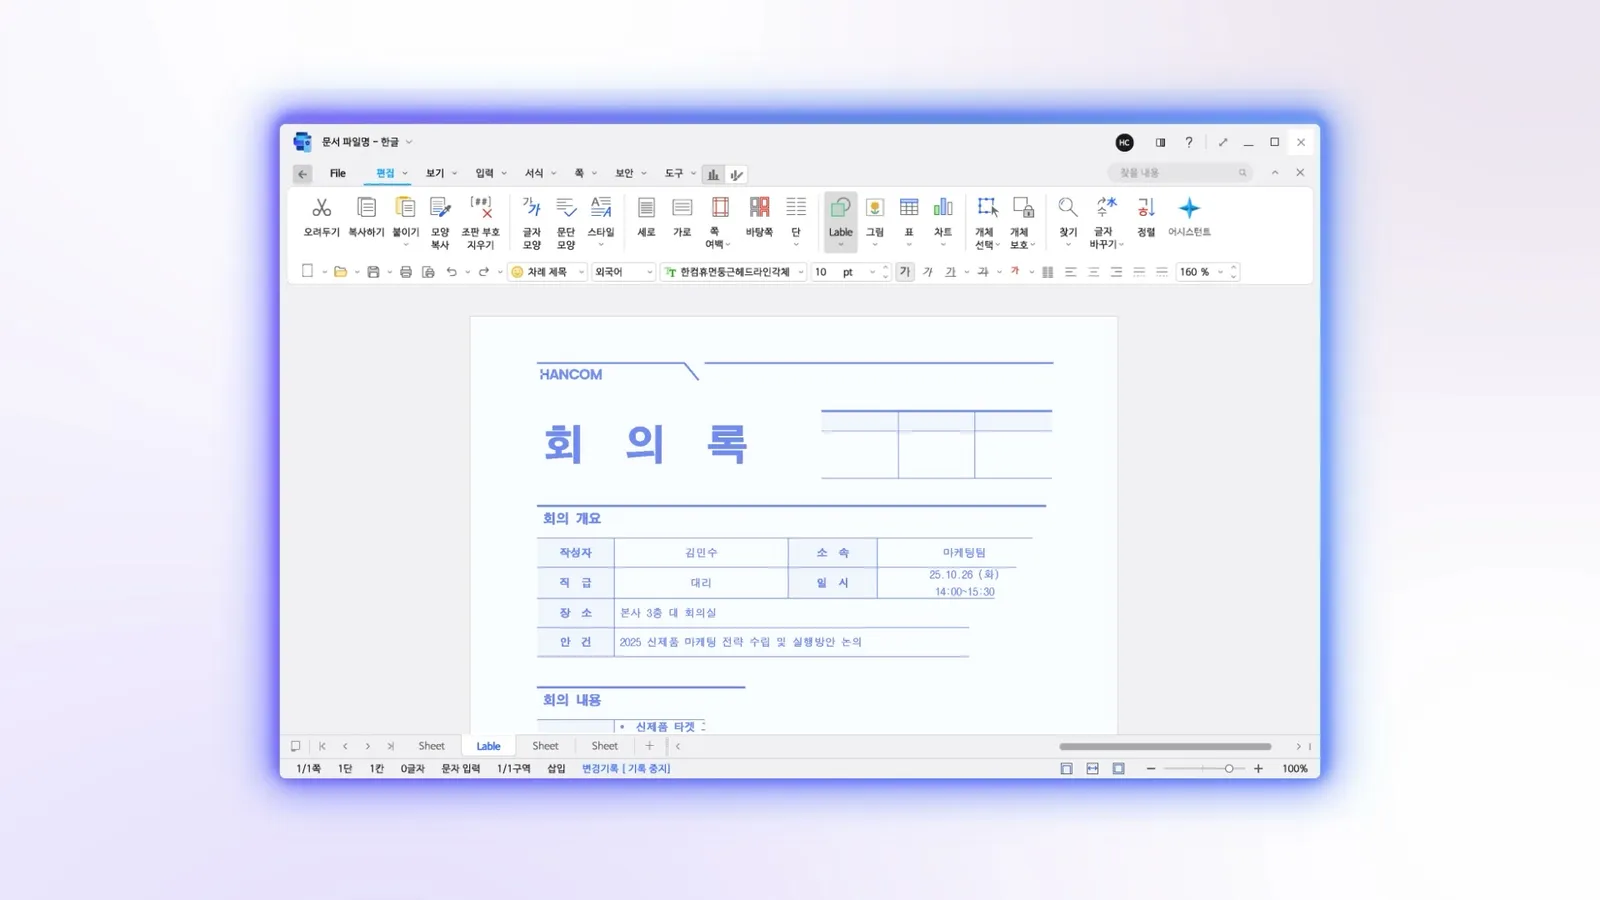Click the 세로 portrait orientation icon

646,207
